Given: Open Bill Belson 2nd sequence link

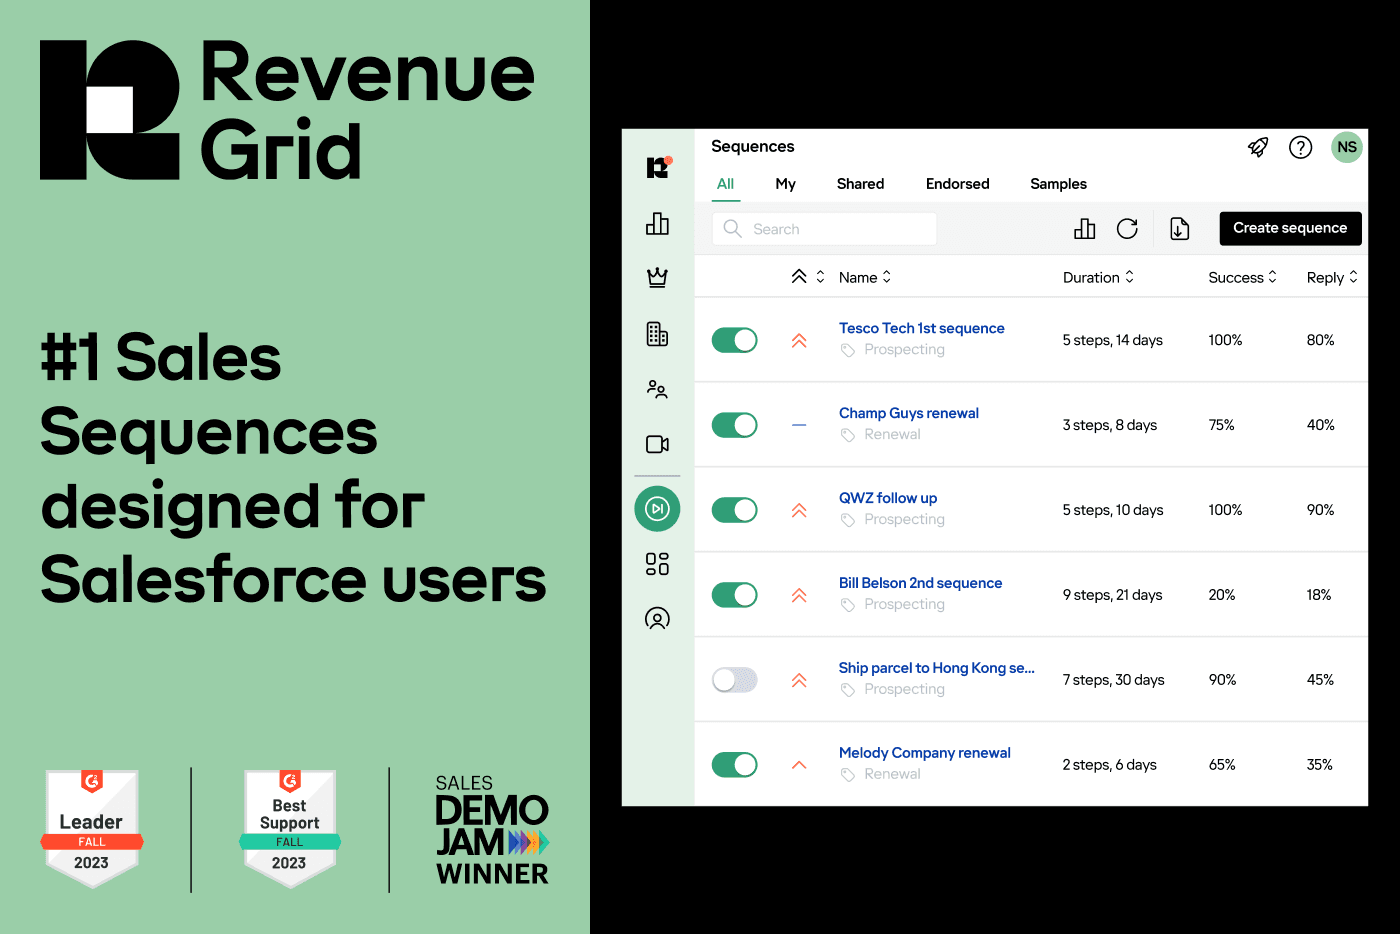Looking at the screenshot, I should click(921, 583).
